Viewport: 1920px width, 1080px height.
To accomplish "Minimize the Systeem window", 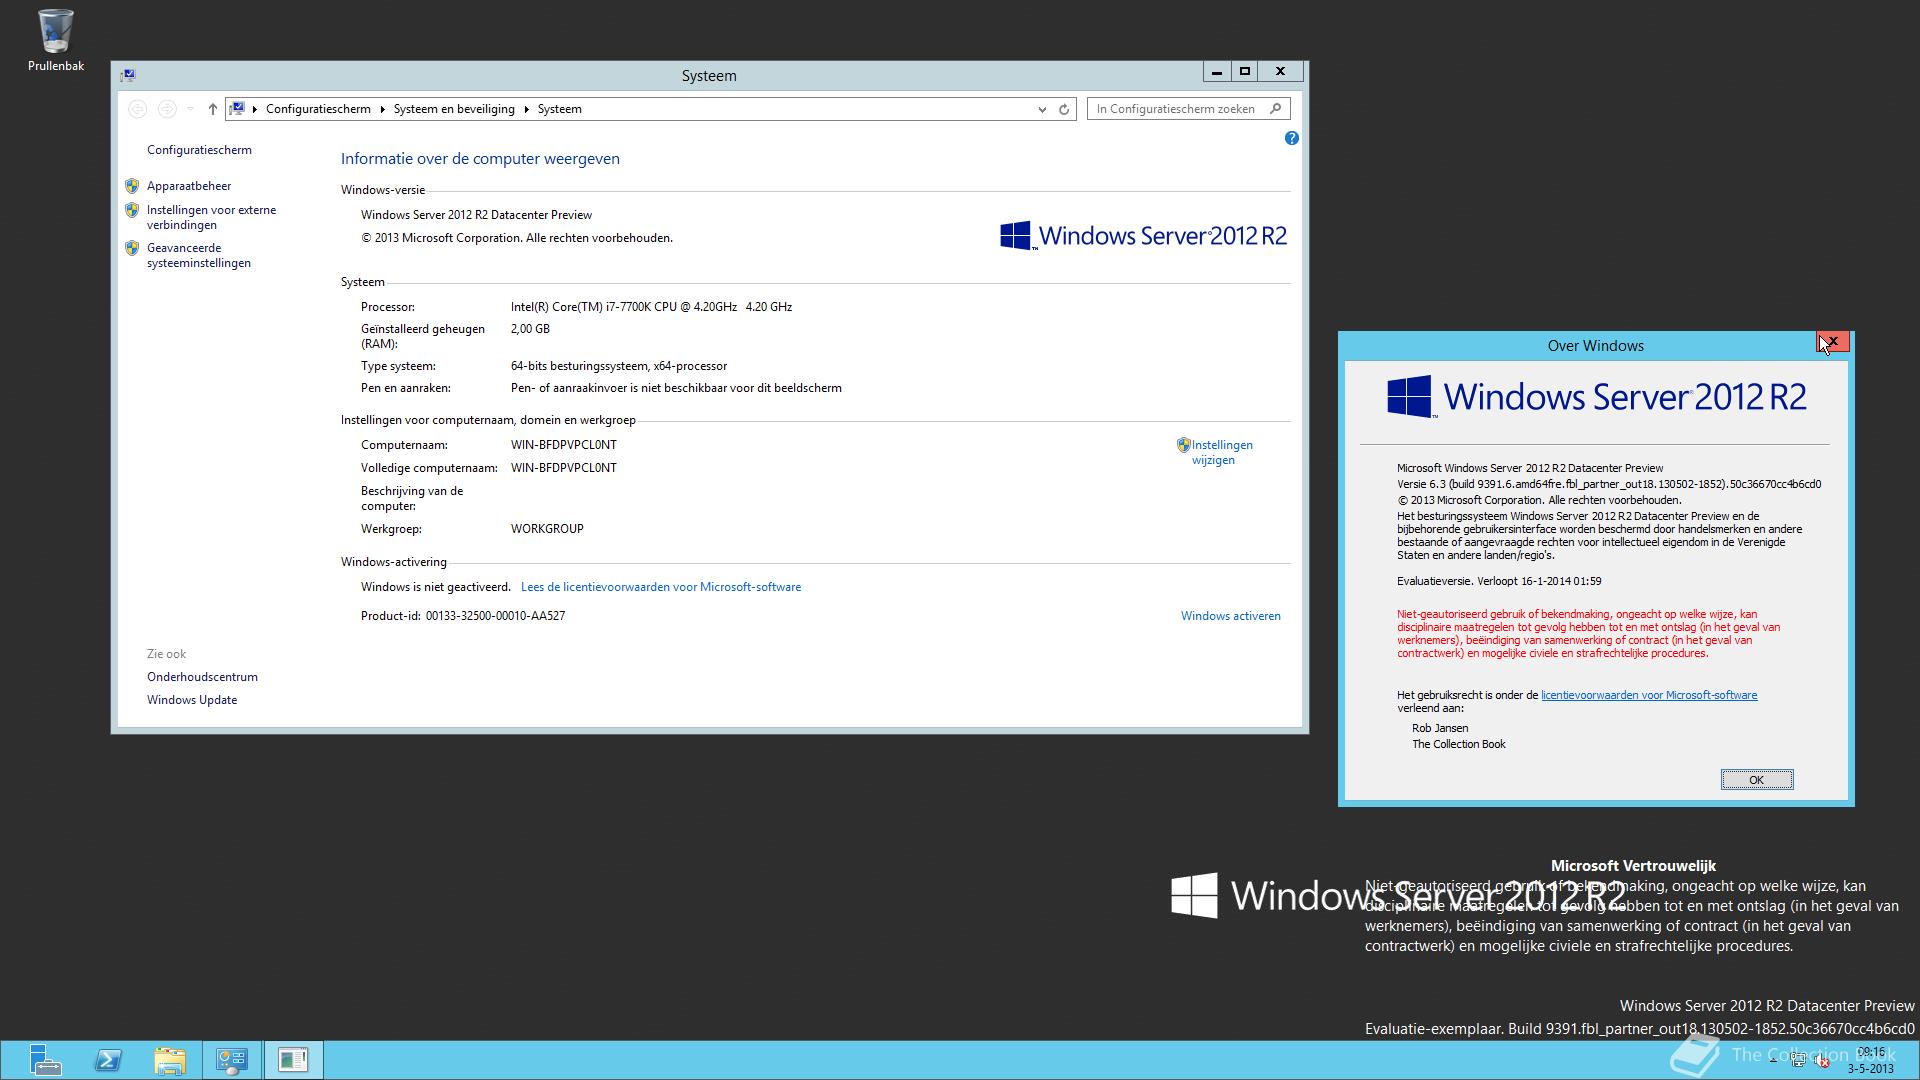I will coord(1216,72).
